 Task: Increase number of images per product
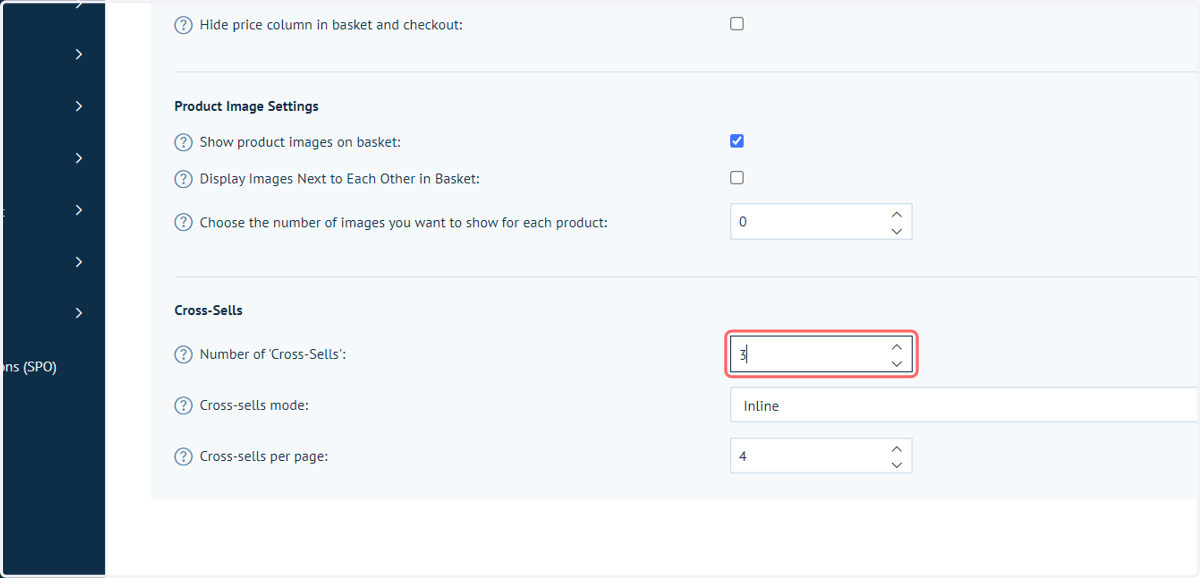coord(896,214)
